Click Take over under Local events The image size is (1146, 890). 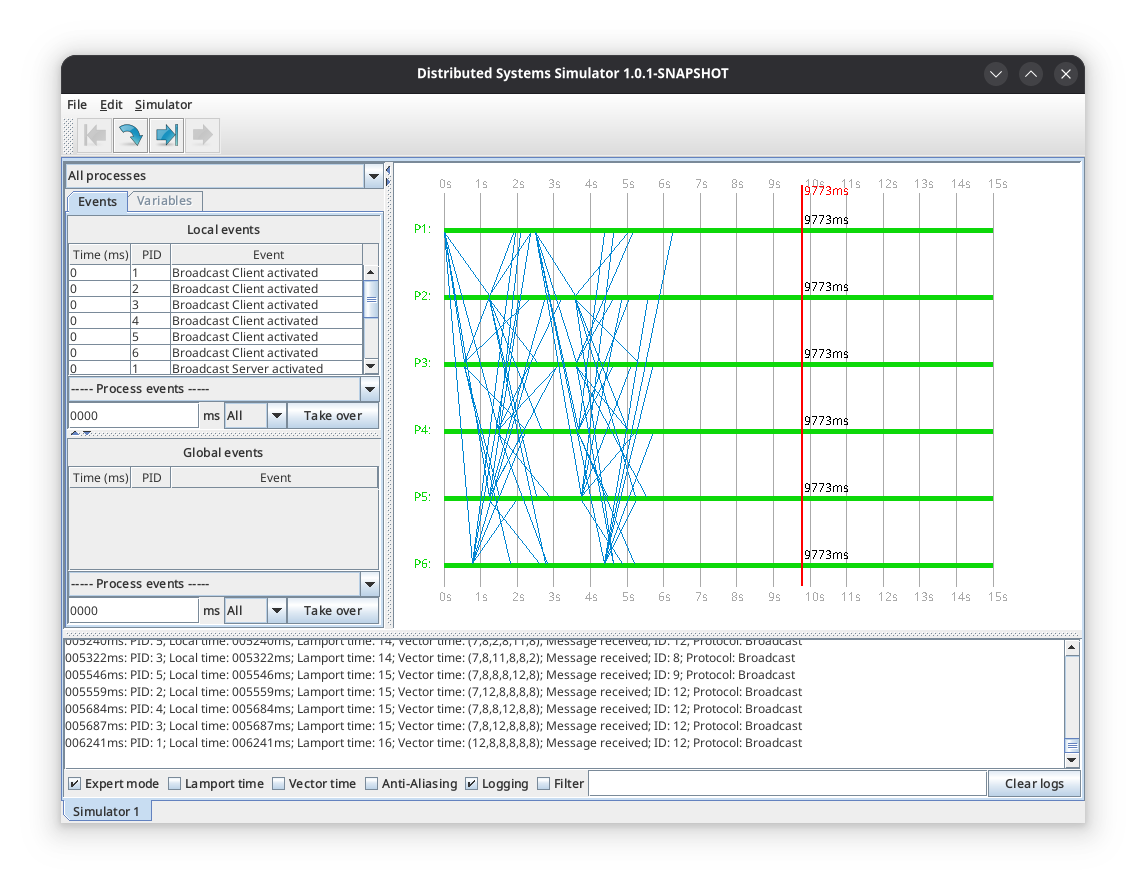332,416
